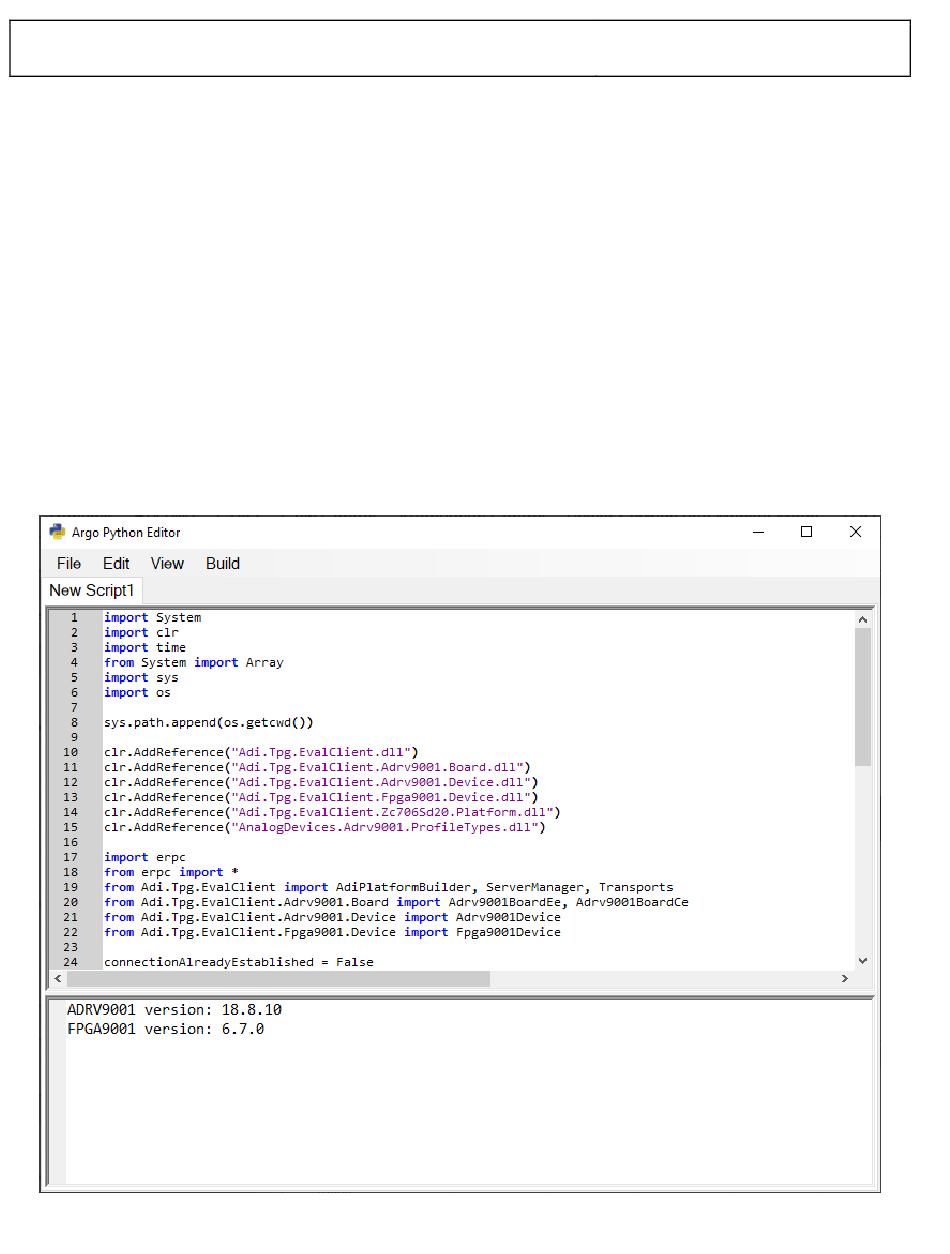Click line number 24 in the gutter

click(71, 962)
